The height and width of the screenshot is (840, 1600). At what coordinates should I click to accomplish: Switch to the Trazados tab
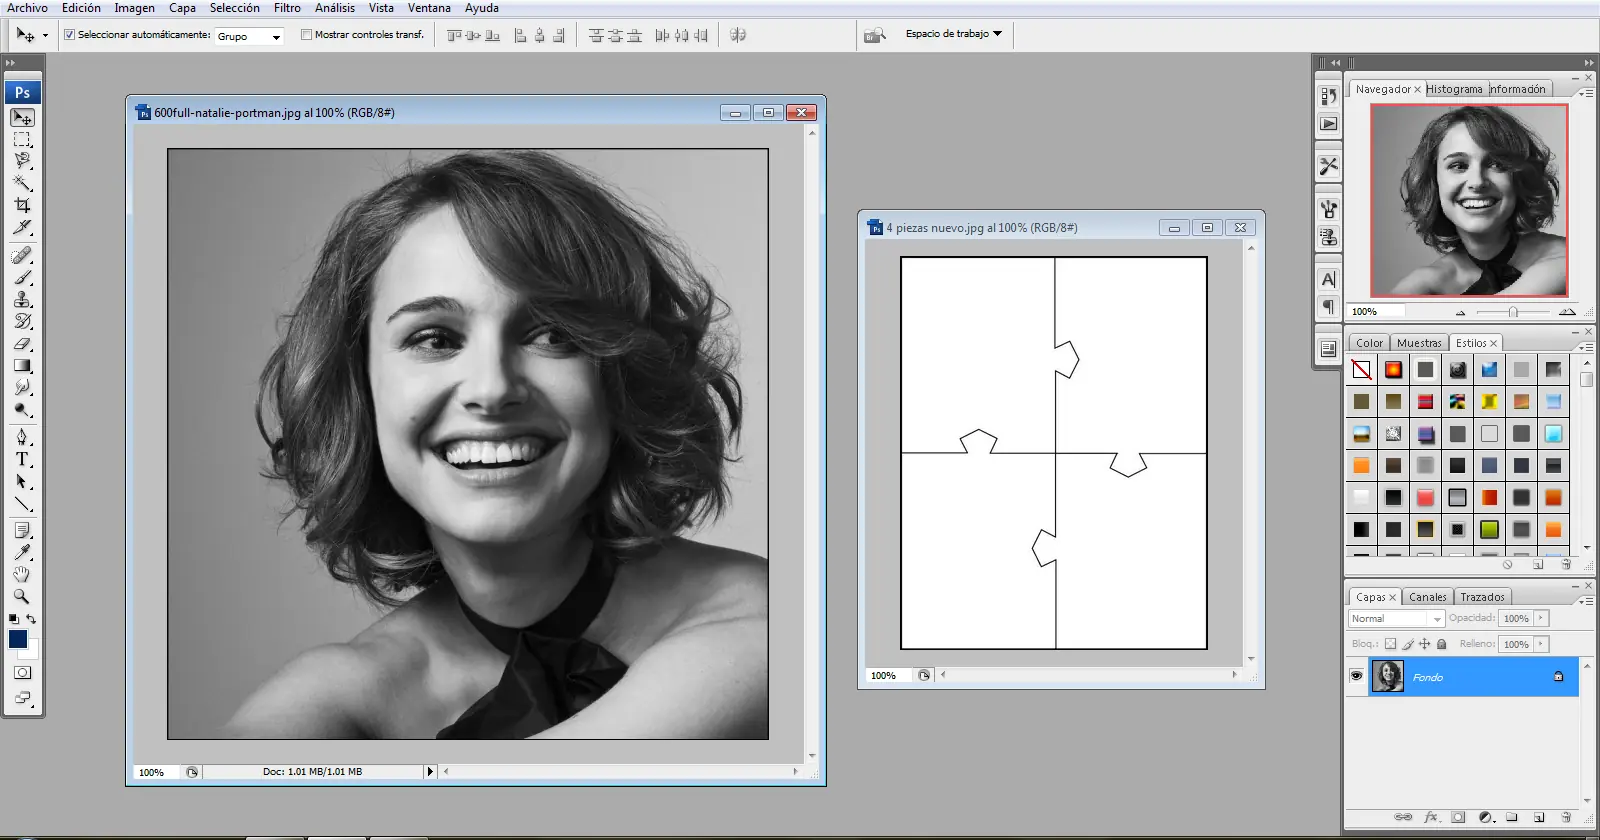click(1482, 597)
